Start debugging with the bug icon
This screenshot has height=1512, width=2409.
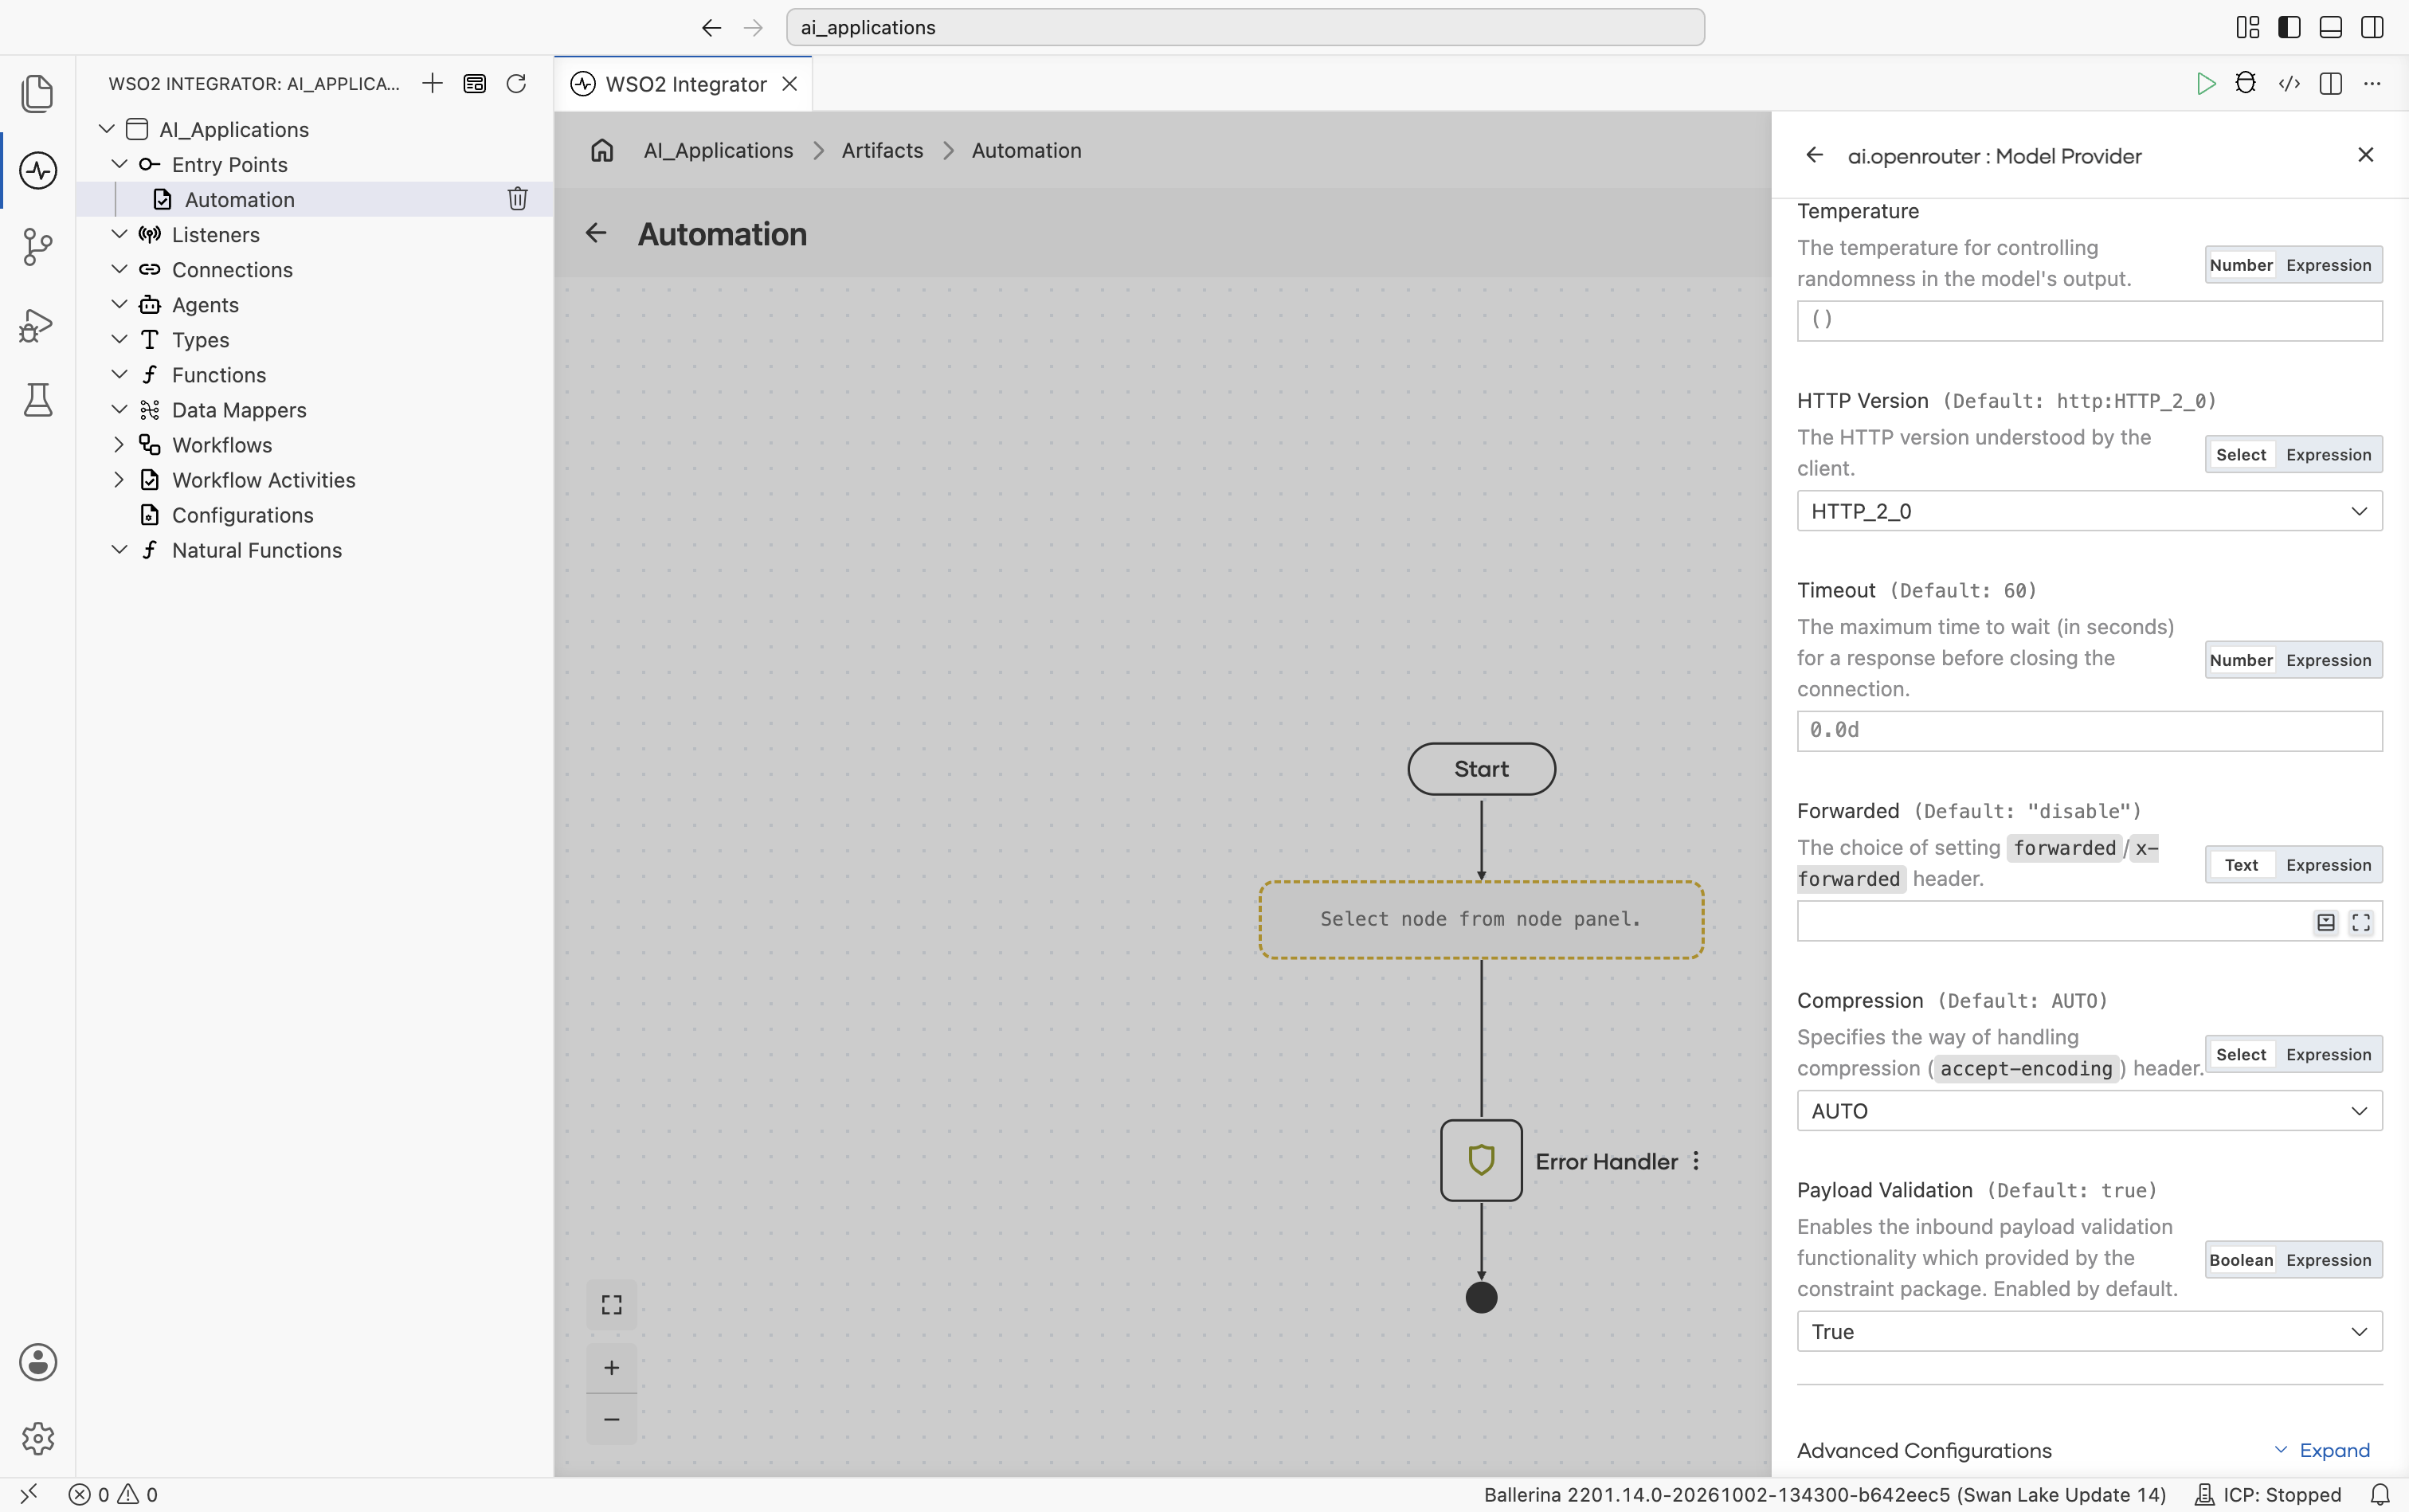click(2246, 83)
